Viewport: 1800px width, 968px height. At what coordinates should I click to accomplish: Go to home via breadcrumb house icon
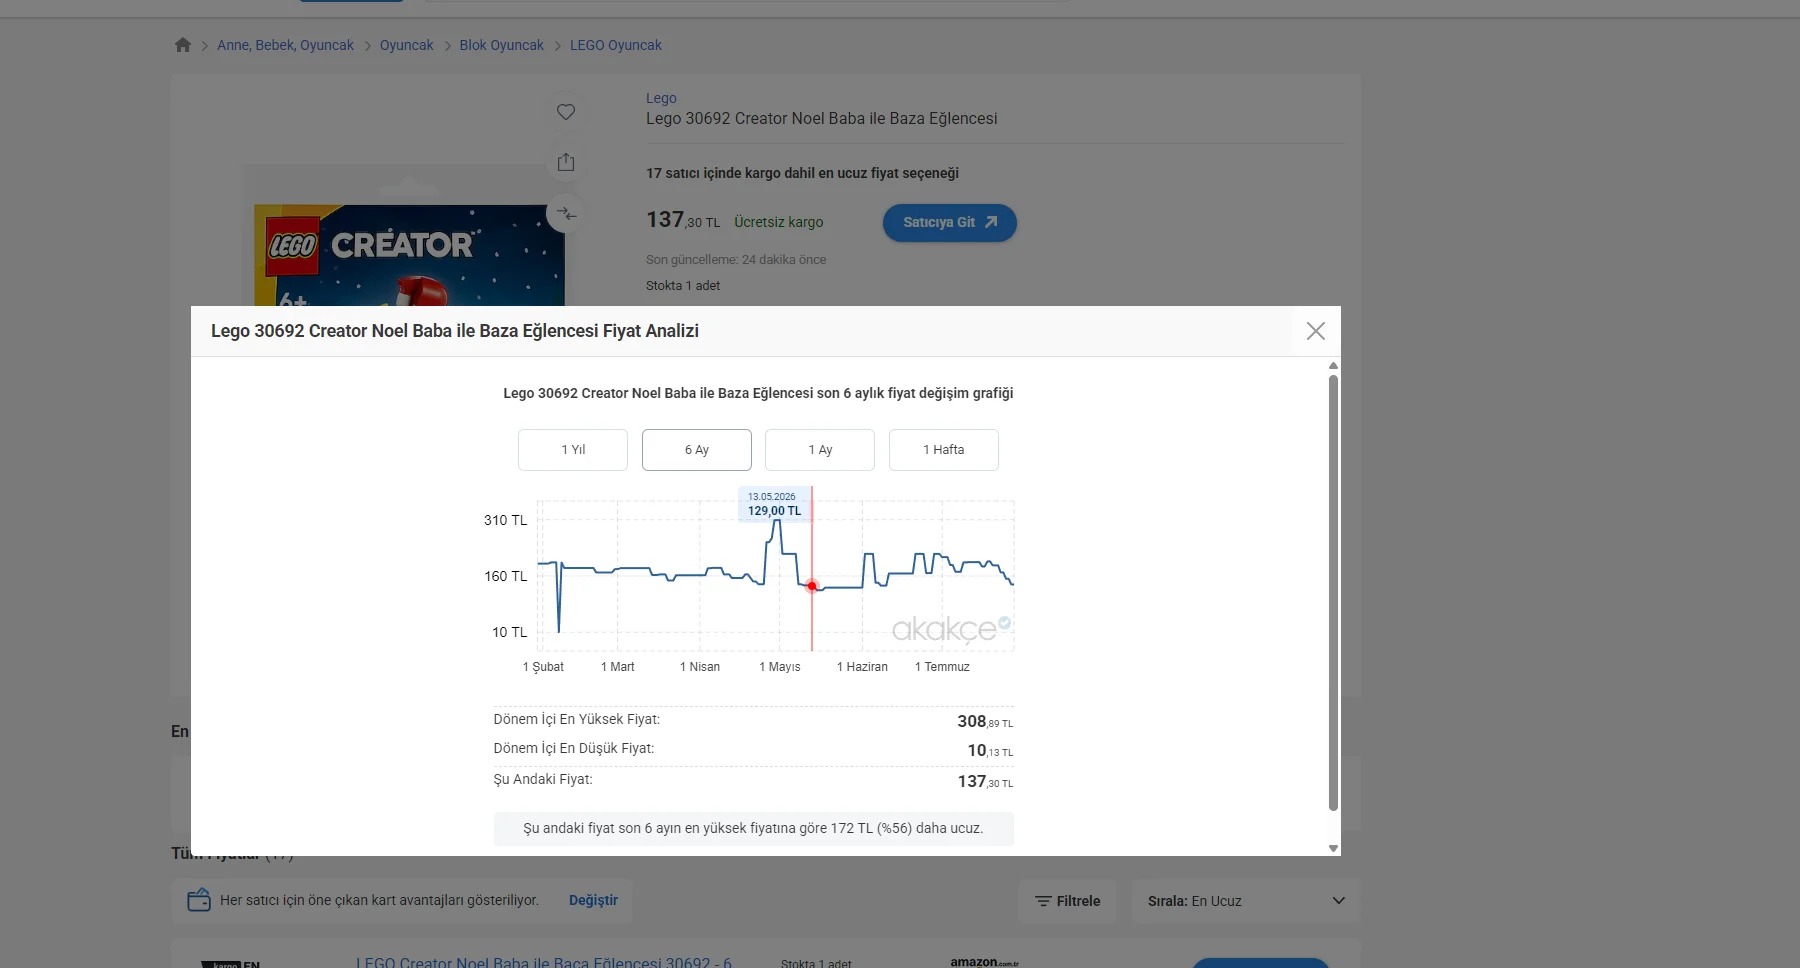[183, 45]
